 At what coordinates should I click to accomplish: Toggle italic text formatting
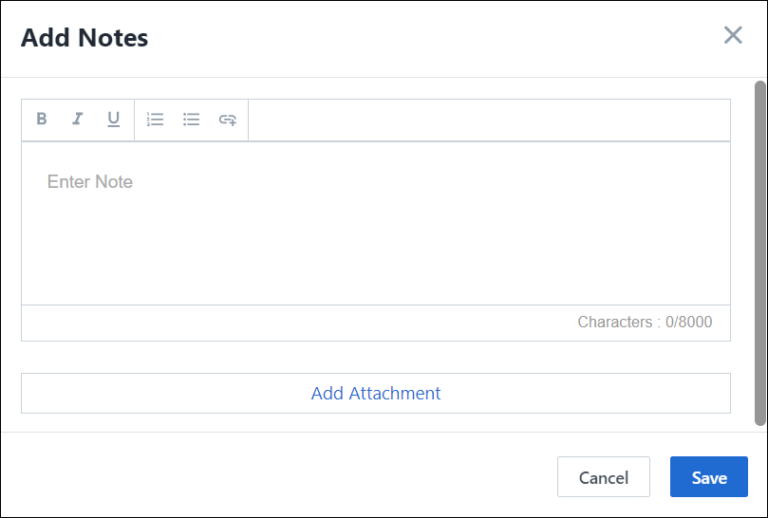tap(77, 120)
